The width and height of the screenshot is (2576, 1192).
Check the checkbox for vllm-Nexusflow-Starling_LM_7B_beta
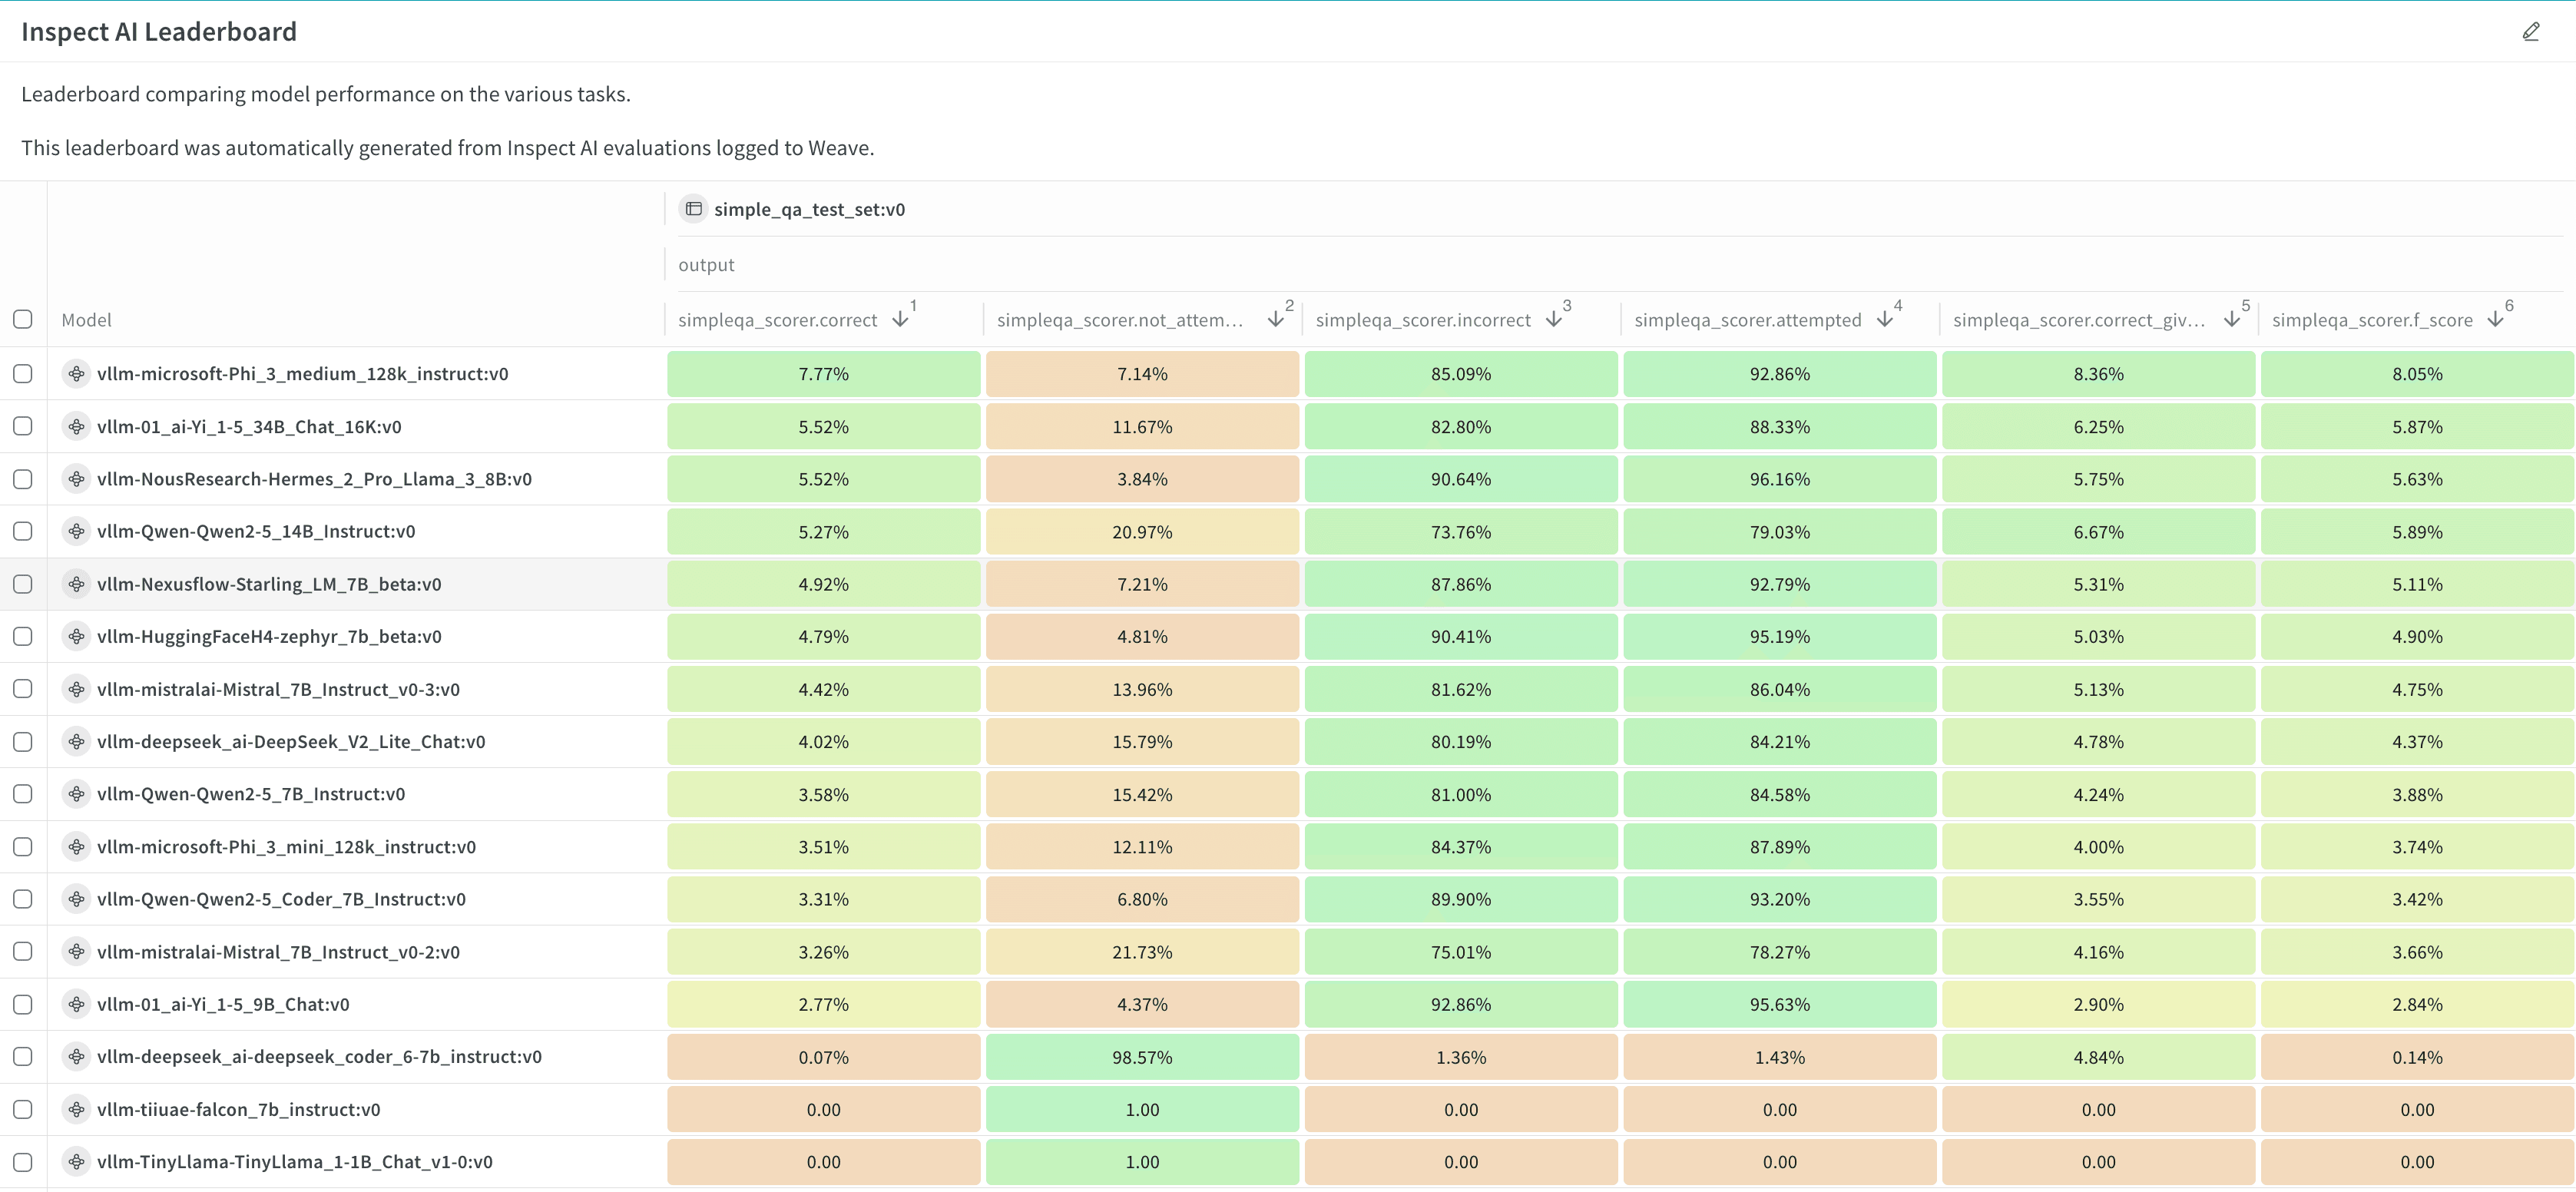click(23, 583)
